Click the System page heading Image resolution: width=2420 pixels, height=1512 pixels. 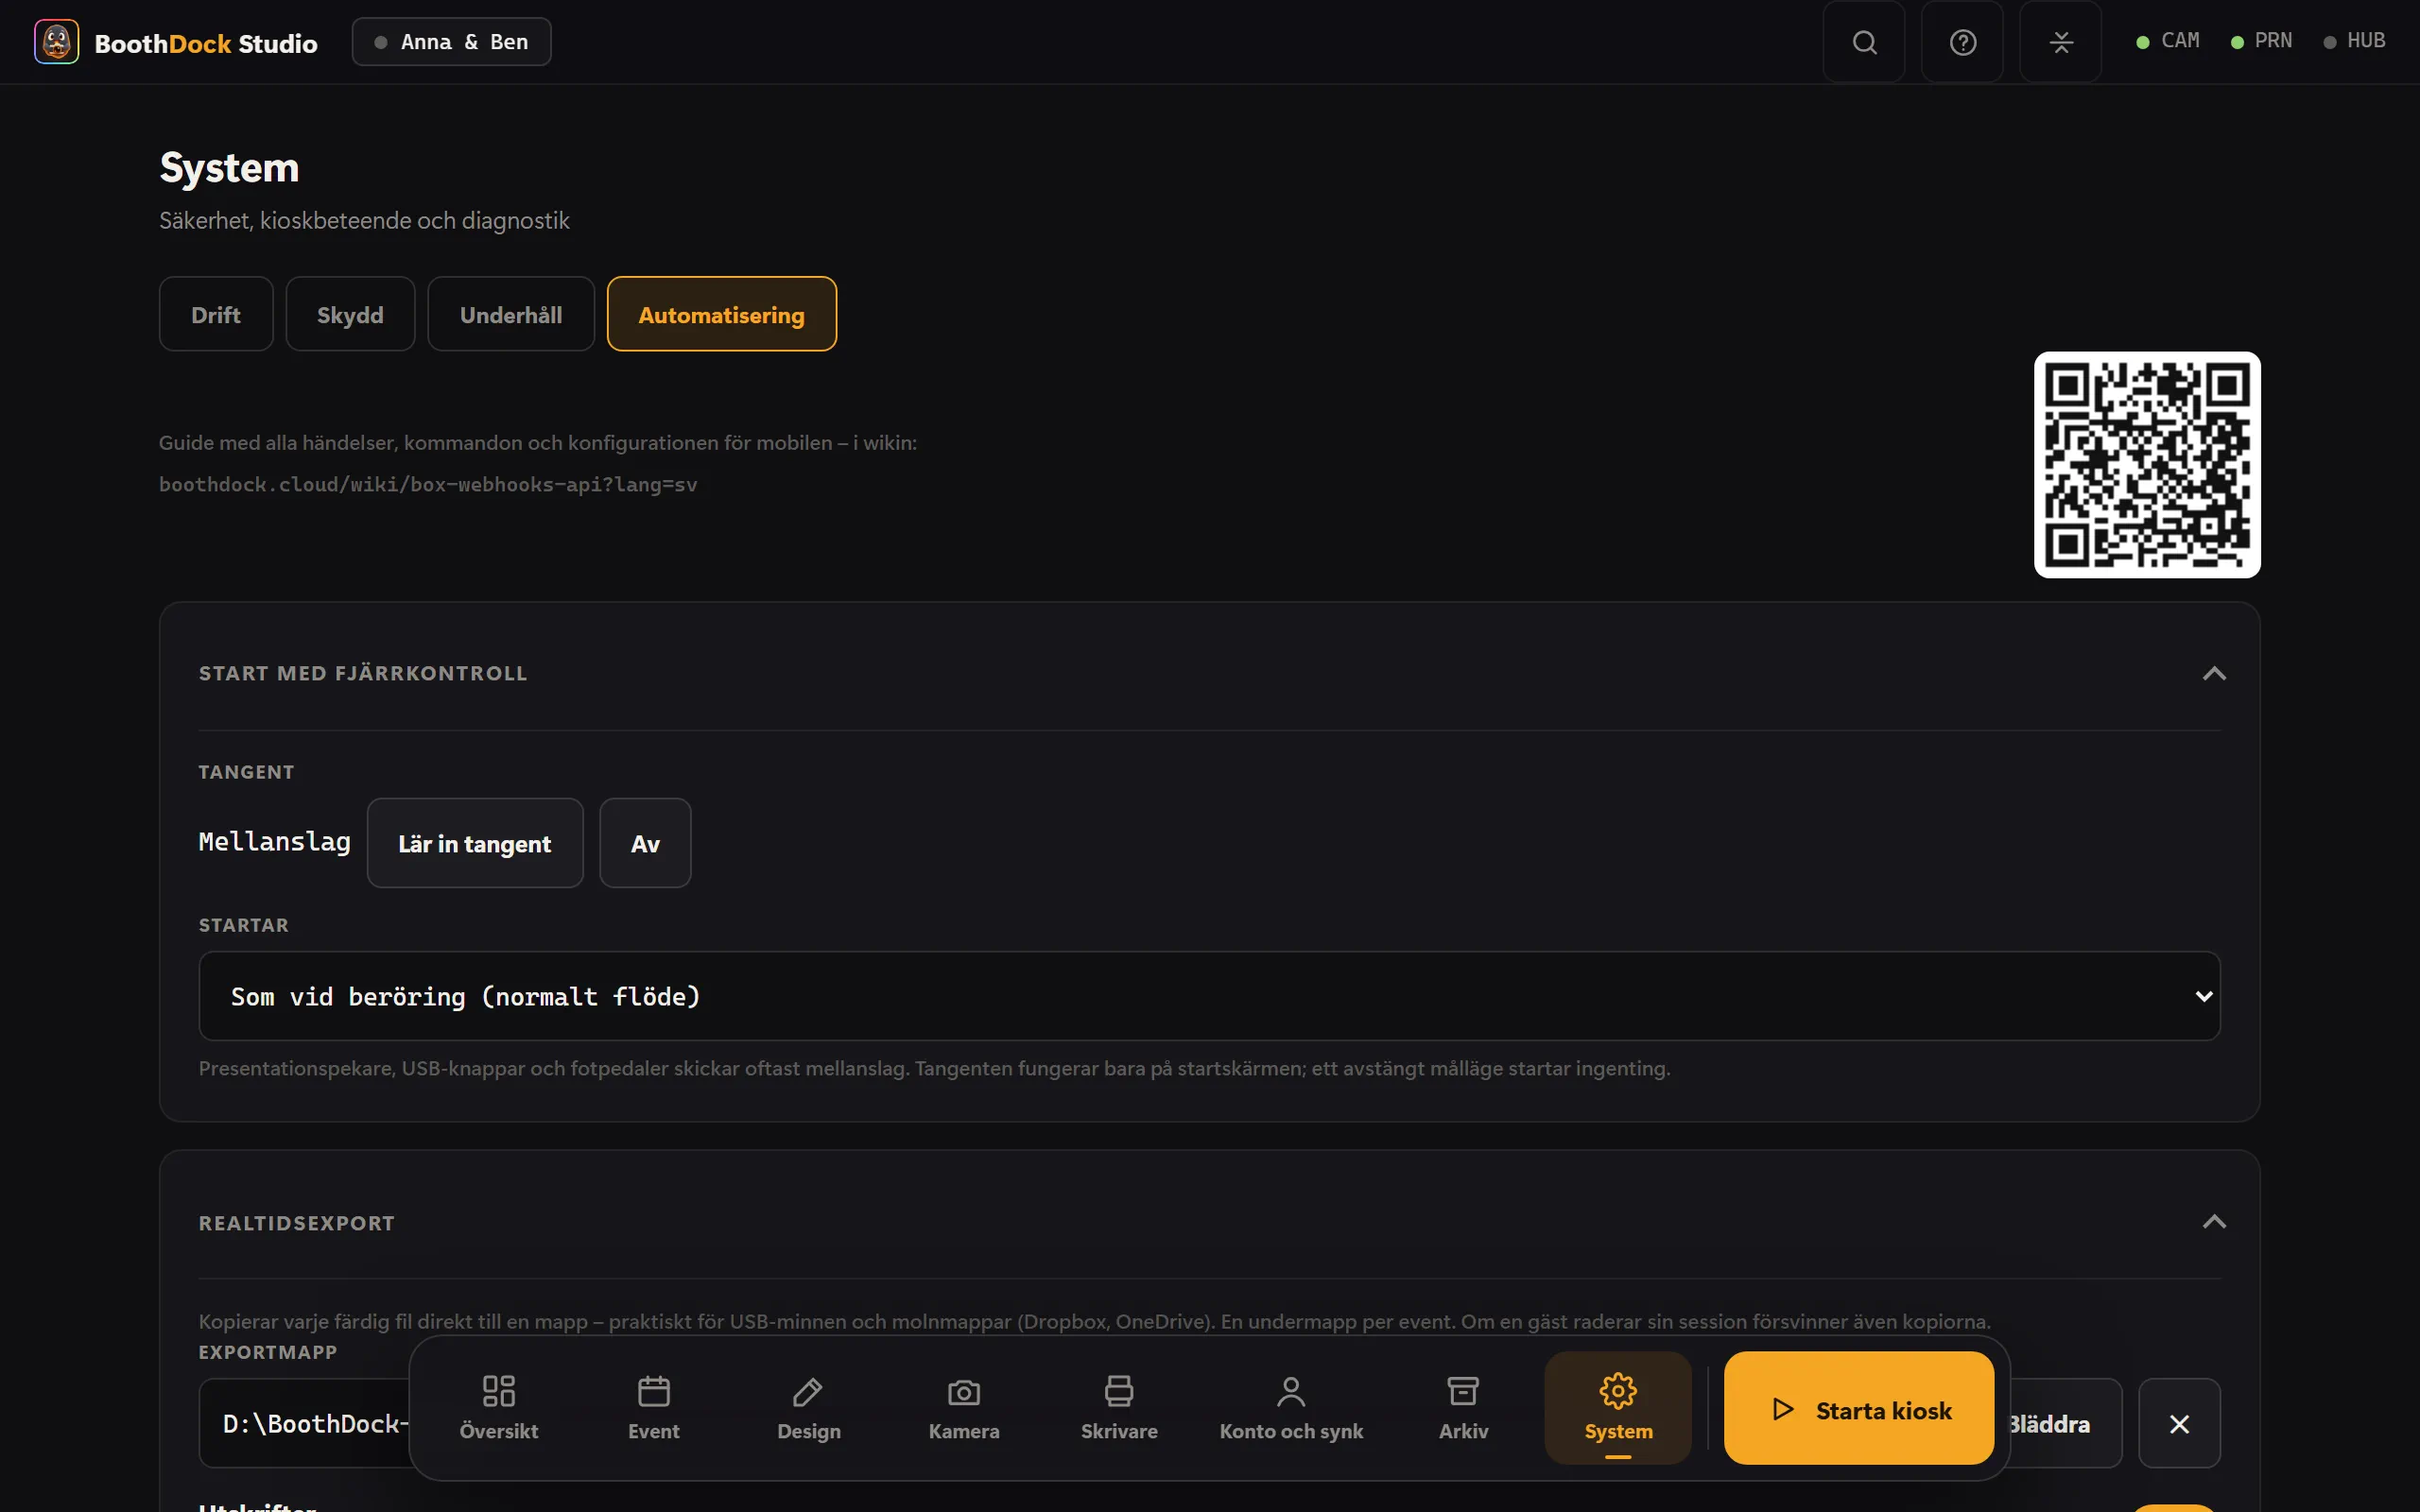pyautogui.click(x=229, y=168)
